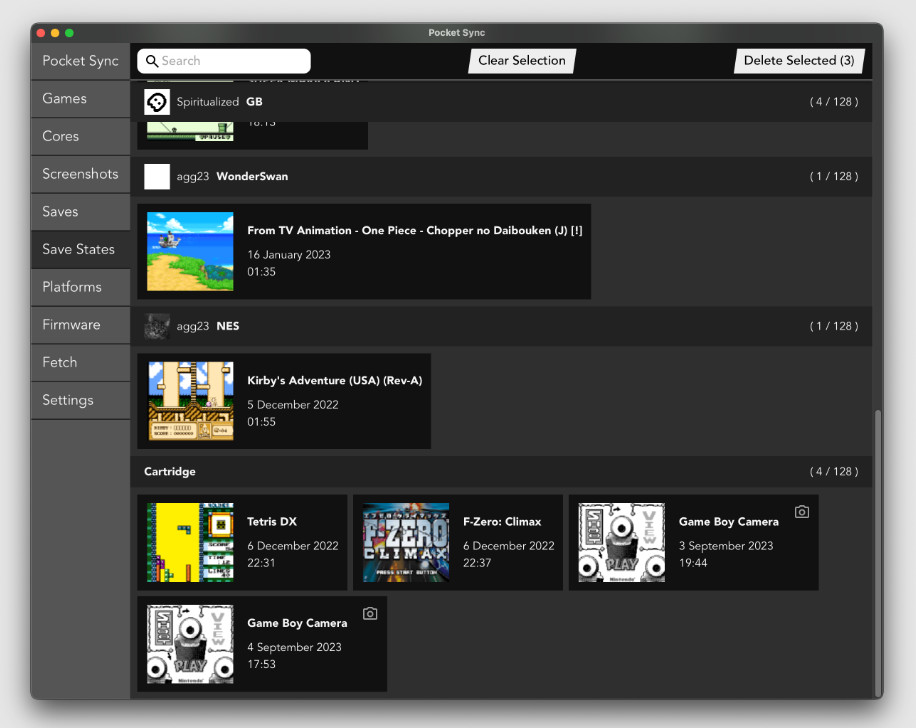Image resolution: width=916 pixels, height=728 pixels.
Task: Click Kirby's Adventure (USA) (Rev-A) title
Action: (x=335, y=380)
